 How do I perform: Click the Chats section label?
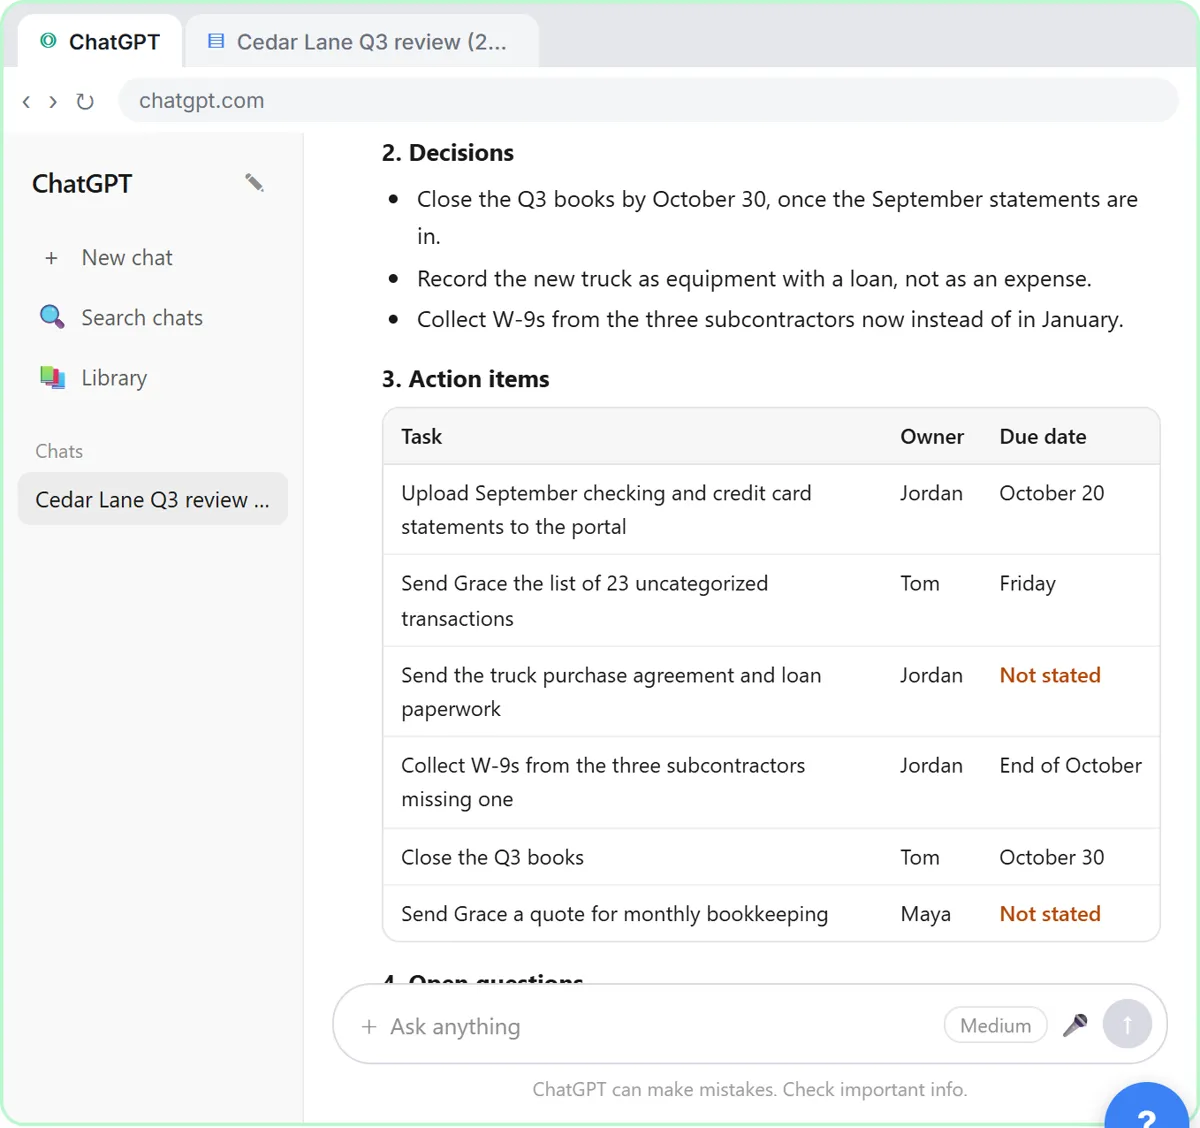coord(59,451)
